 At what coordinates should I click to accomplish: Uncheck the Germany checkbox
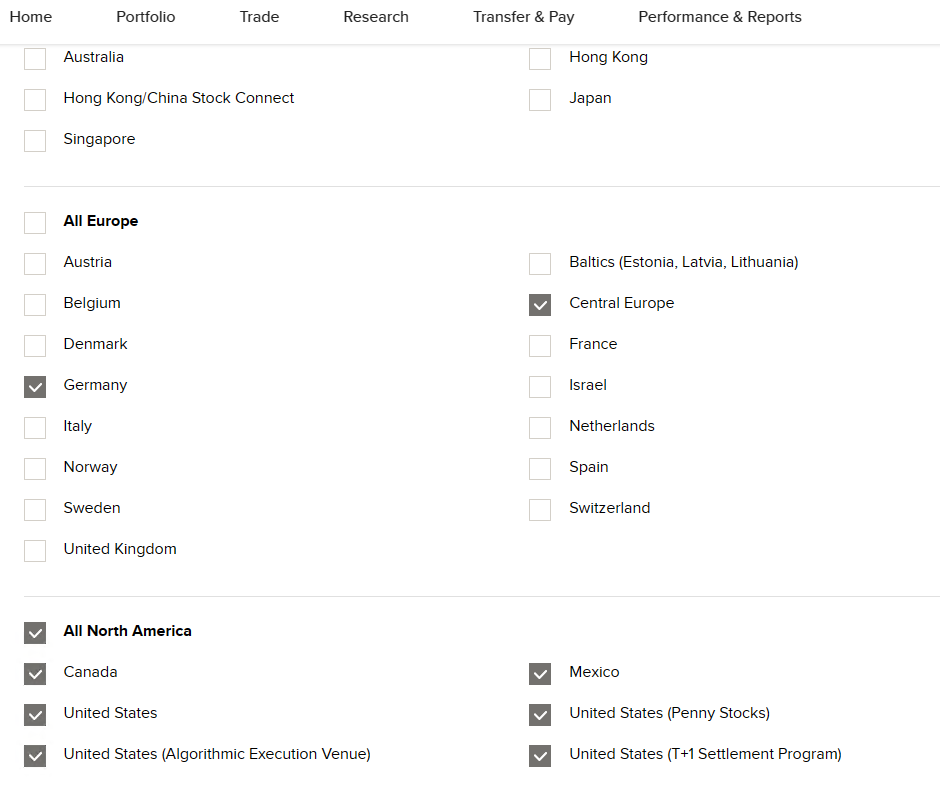35,386
